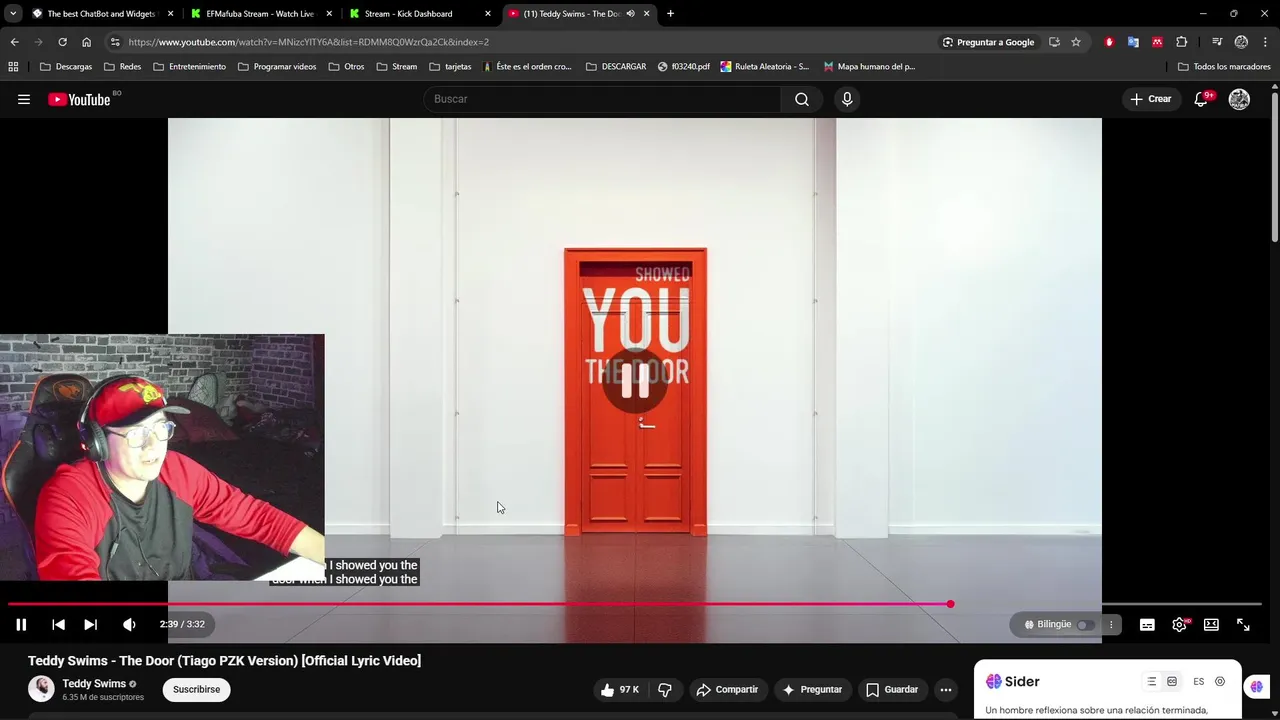This screenshot has height=720, width=1280.
Task: Open the Ruleta Aleatoria bookmark
Action: (765, 67)
